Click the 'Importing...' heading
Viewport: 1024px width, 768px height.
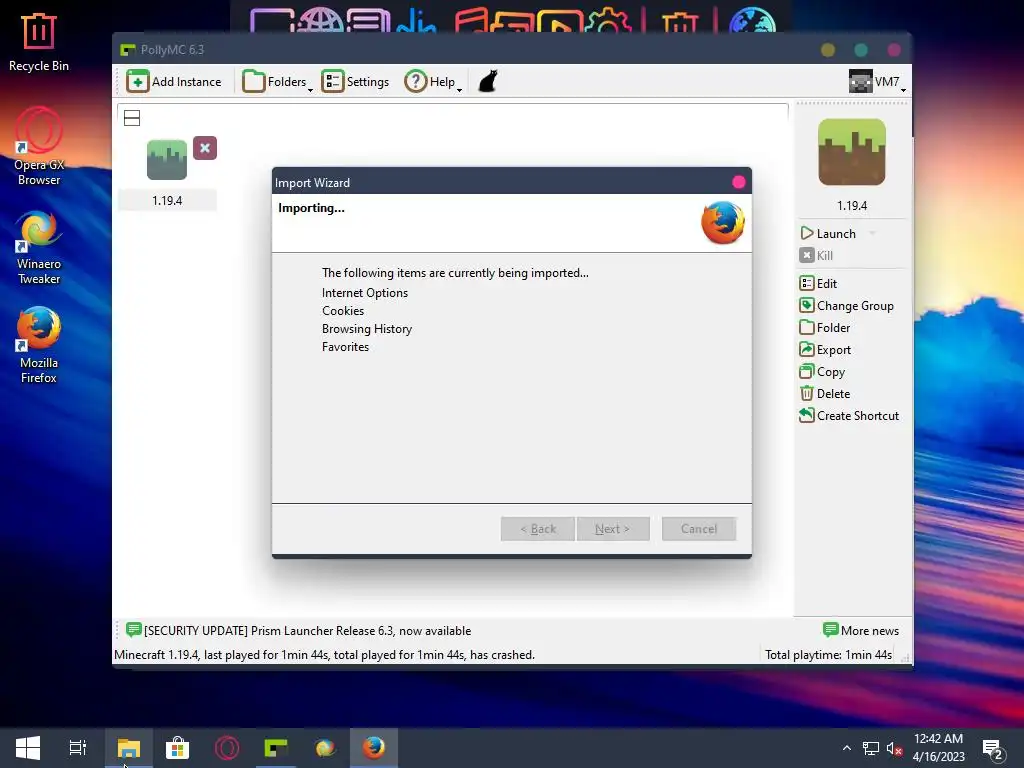(312, 208)
